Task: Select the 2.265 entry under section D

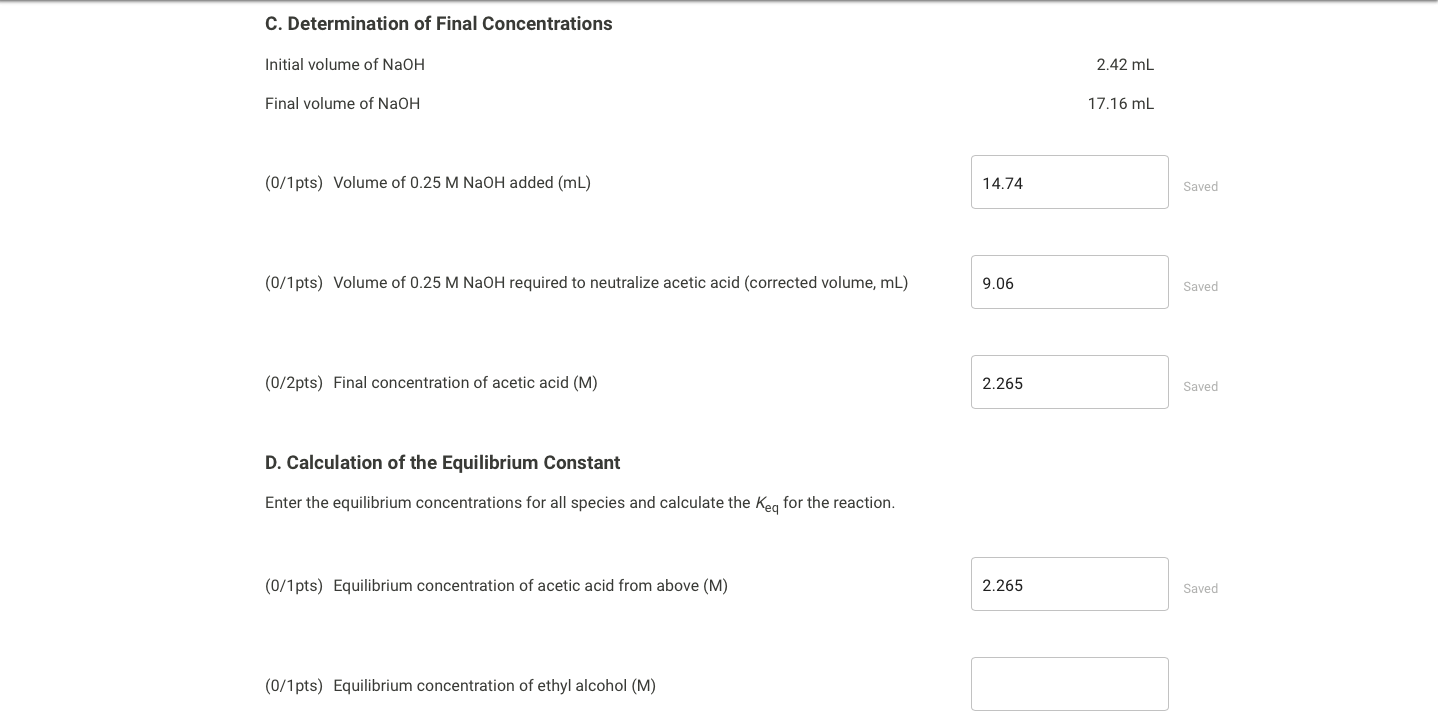Action: point(1002,585)
